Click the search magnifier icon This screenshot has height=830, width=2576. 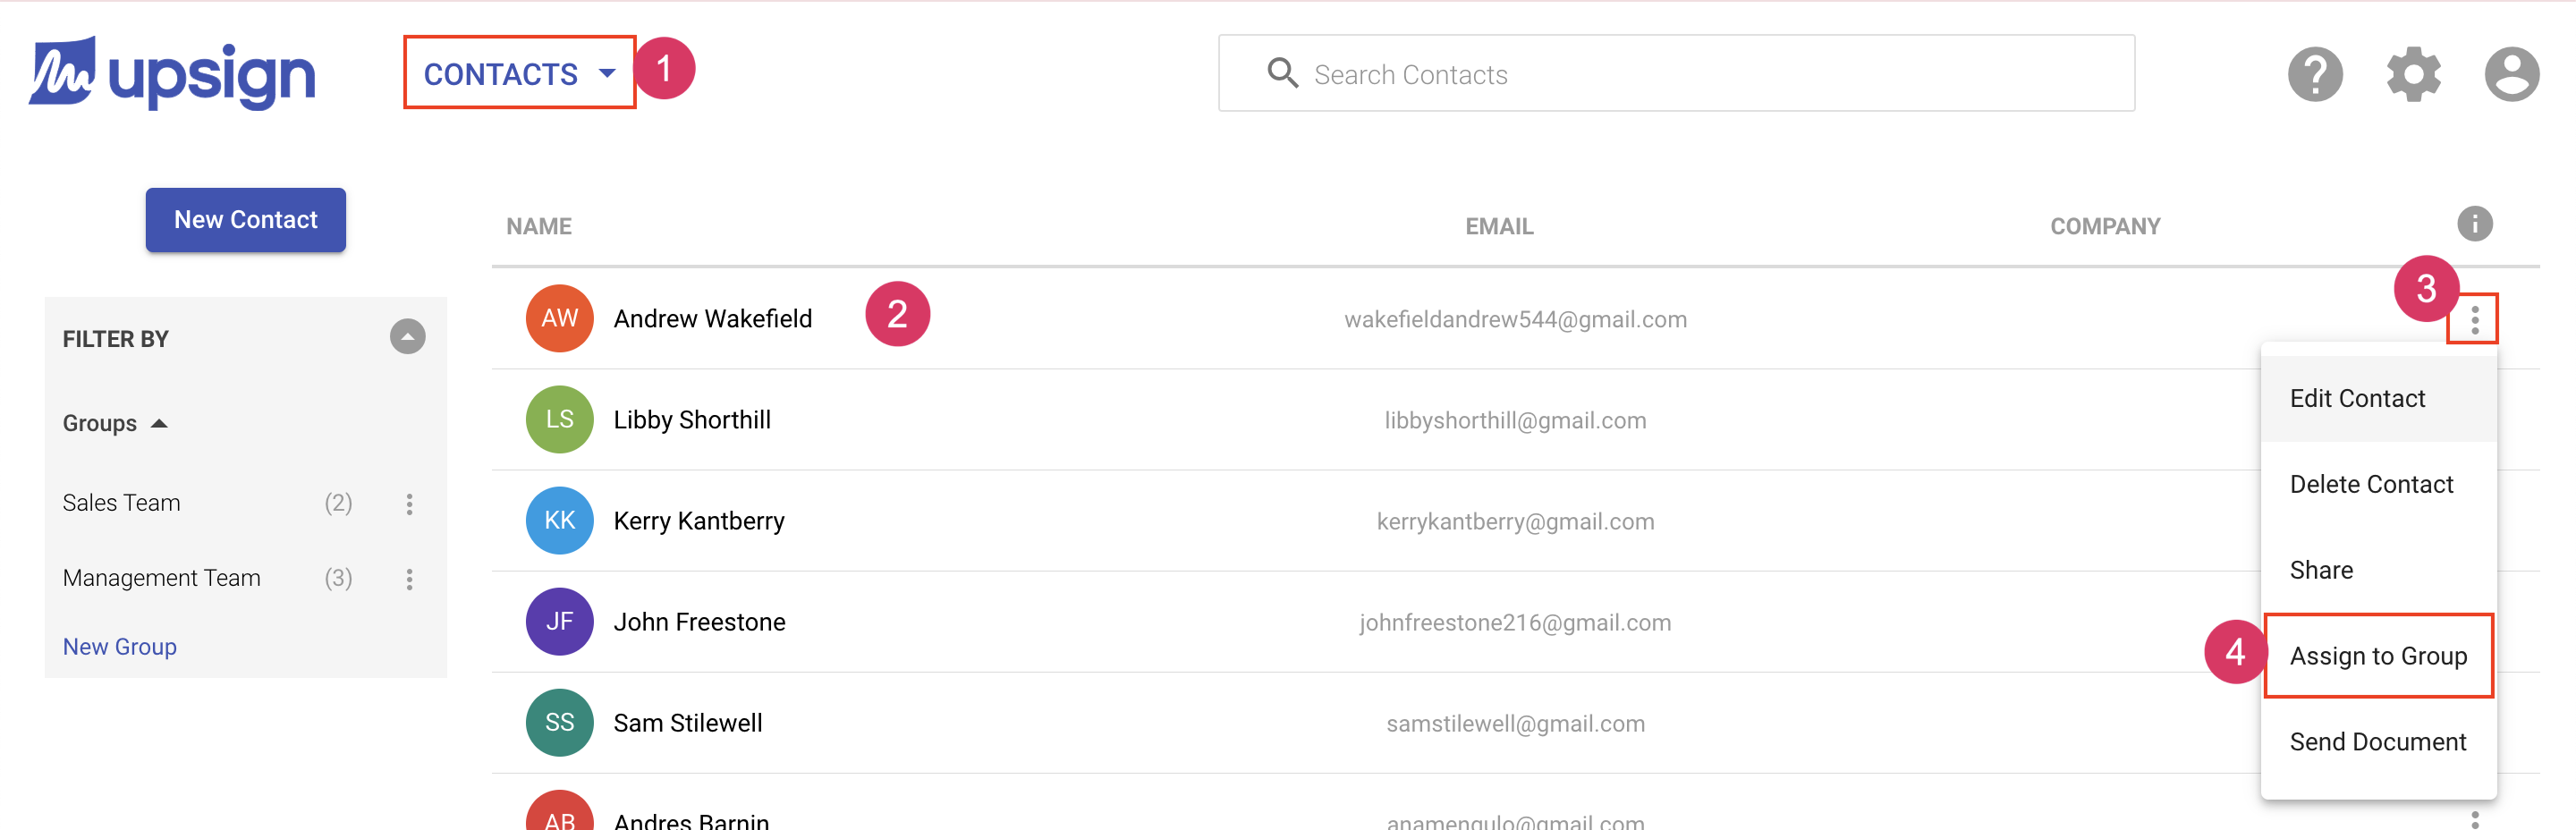click(1282, 73)
